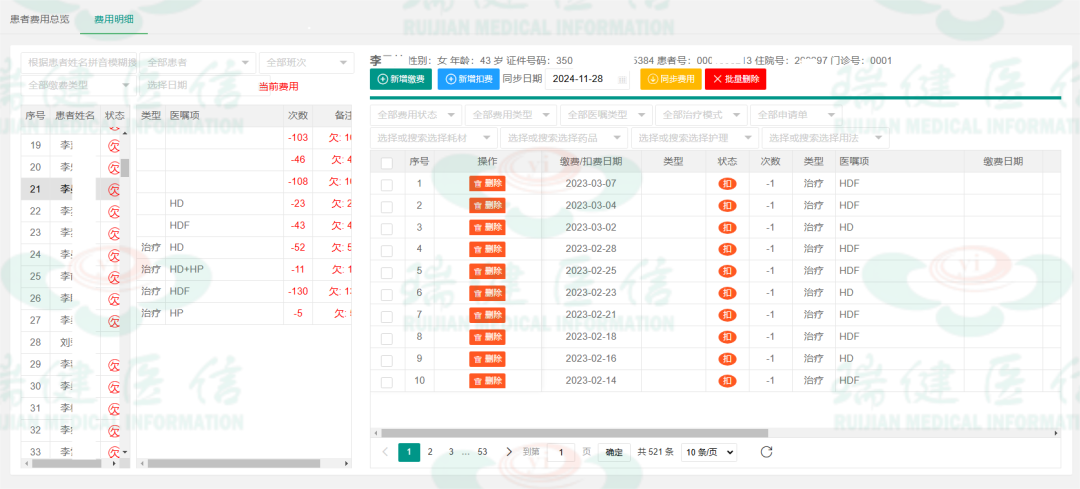Screen dimensions: 1080x489
Task: Check the checkbox for row 7 (2023-02-21)
Action: 387,317
